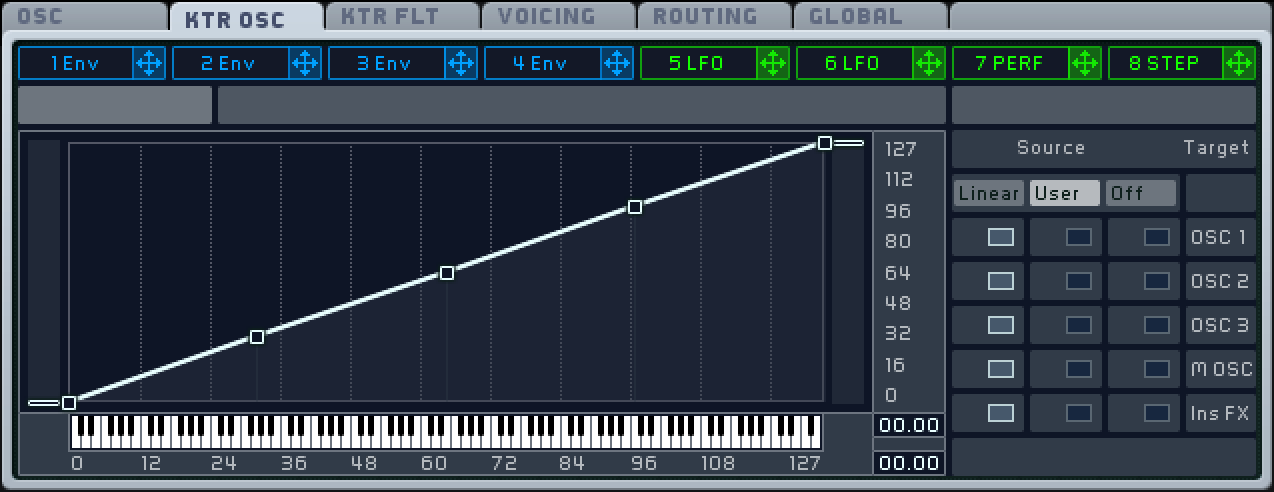Click a key on the piano keyboard strip
Screen dimensions: 1274x492
coord(446,432)
